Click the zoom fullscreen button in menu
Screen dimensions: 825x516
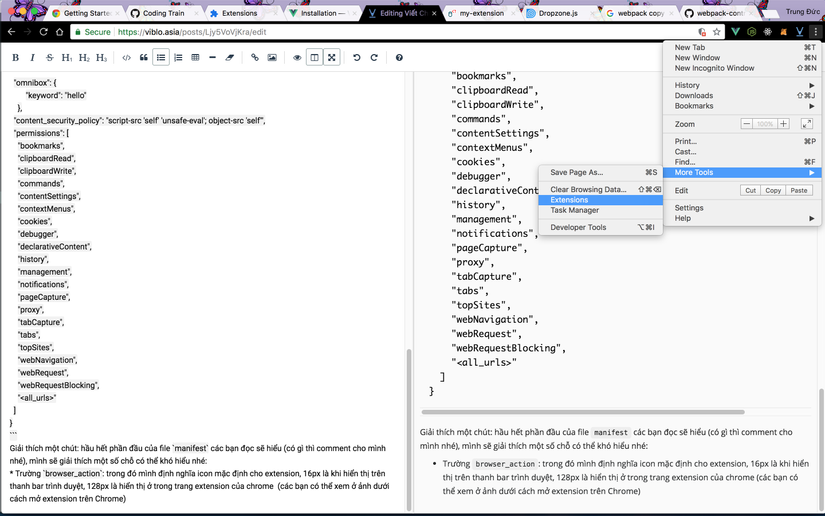pyautogui.click(x=807, y=124)
